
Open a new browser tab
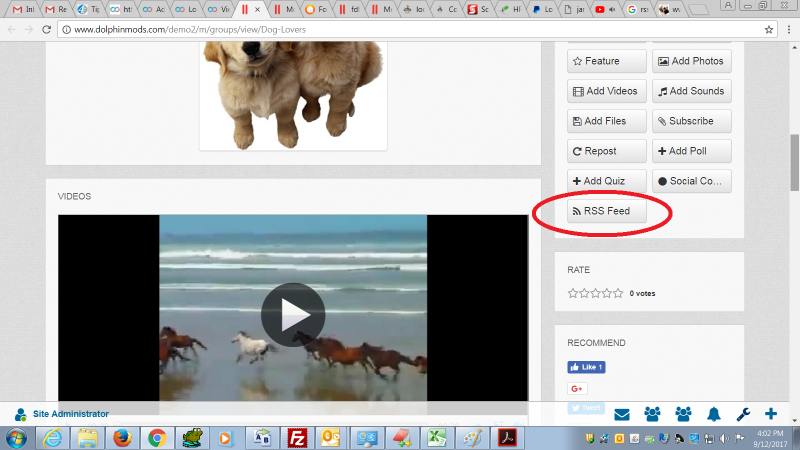pyautogui.click(x=697, y=10)
